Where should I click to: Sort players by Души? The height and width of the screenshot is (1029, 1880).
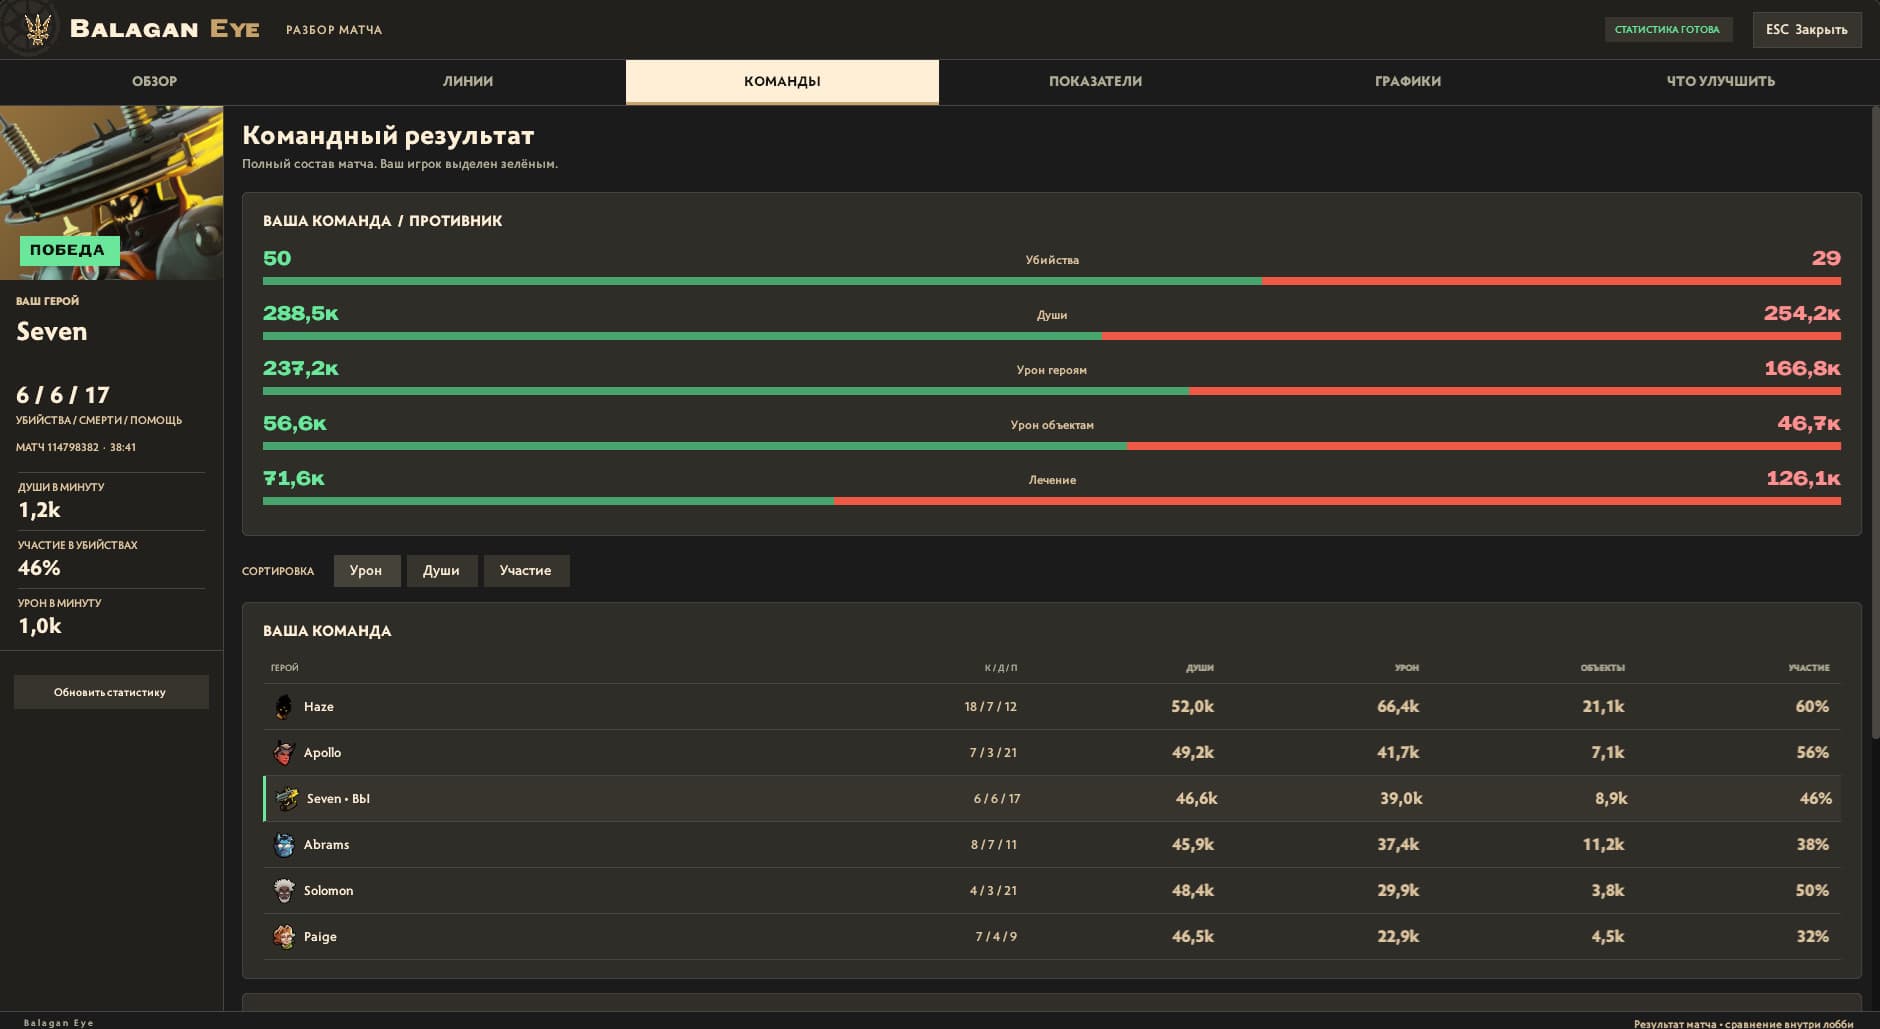click(441, 571)
